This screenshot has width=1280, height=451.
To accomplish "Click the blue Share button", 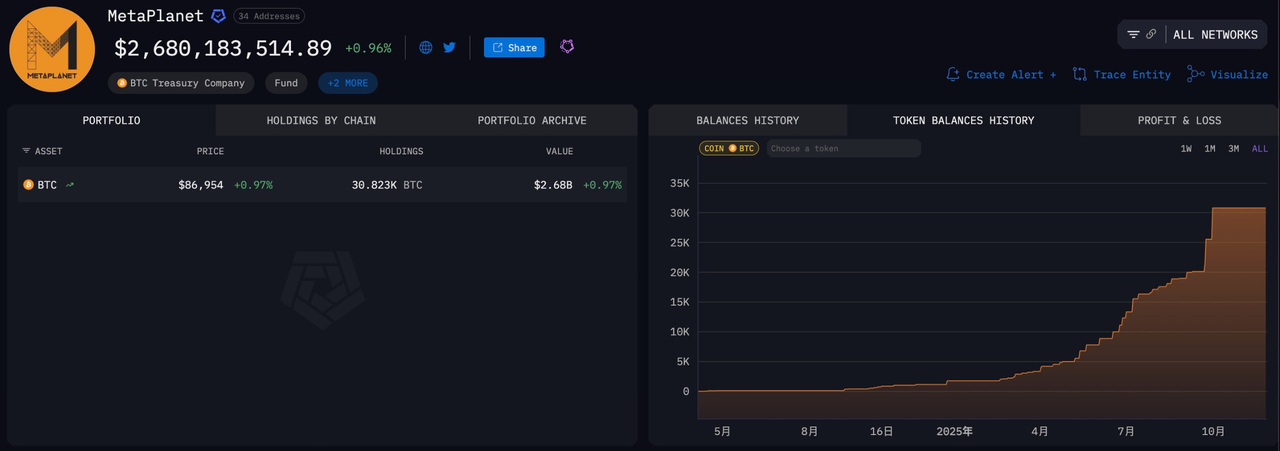I will (514, 47).
